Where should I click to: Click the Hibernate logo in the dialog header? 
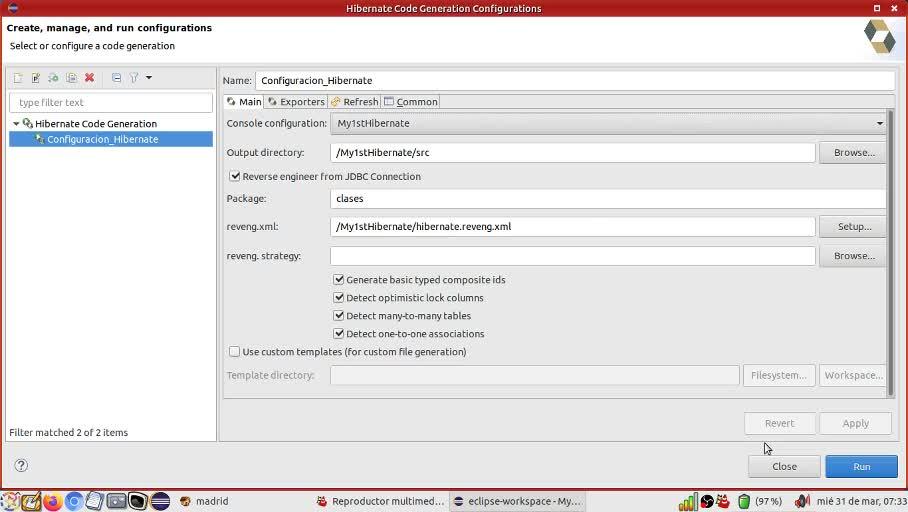880,36
